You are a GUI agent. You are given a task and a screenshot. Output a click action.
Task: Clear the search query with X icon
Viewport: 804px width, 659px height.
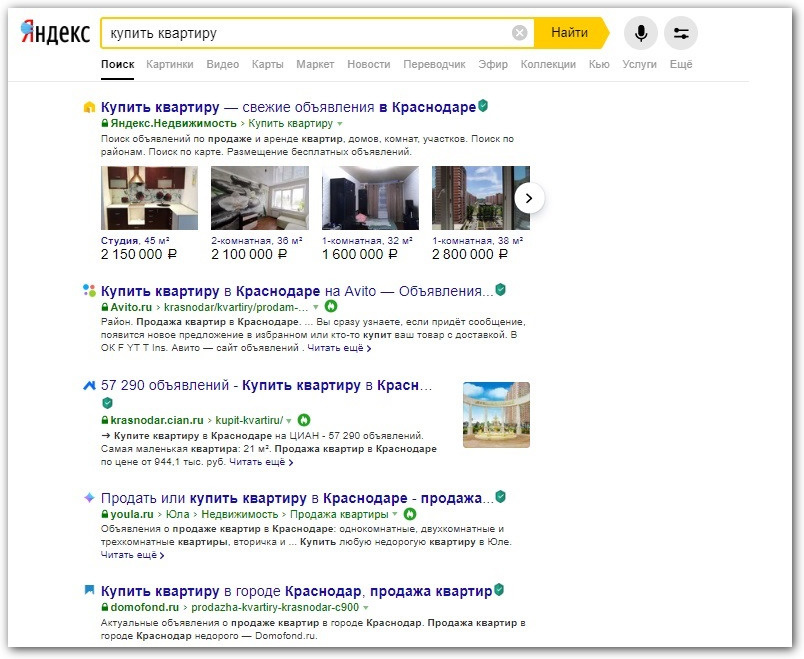tap(519, 33)
